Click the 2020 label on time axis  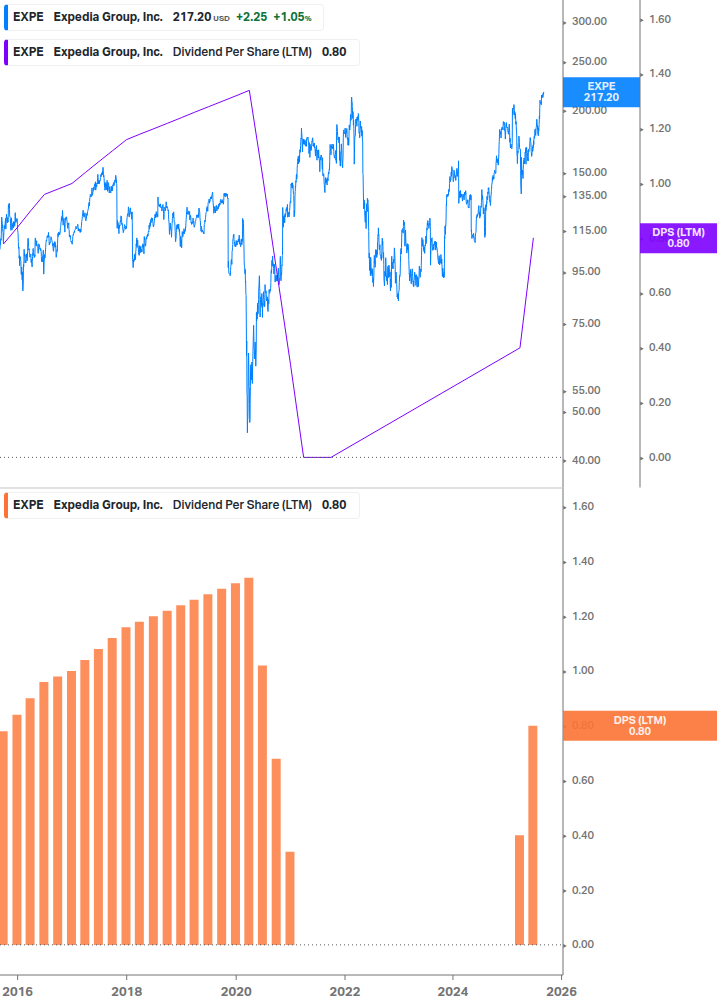236,992
